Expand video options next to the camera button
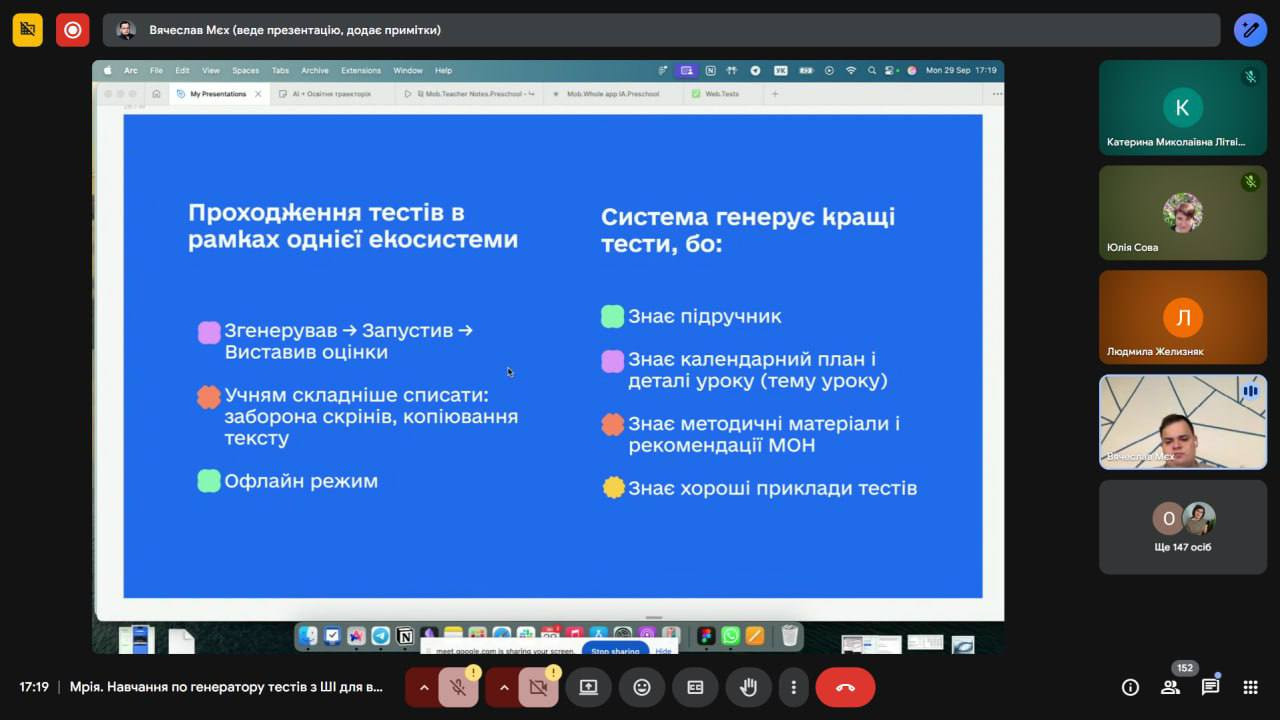The image size is (1280, 720). [504, 687]
